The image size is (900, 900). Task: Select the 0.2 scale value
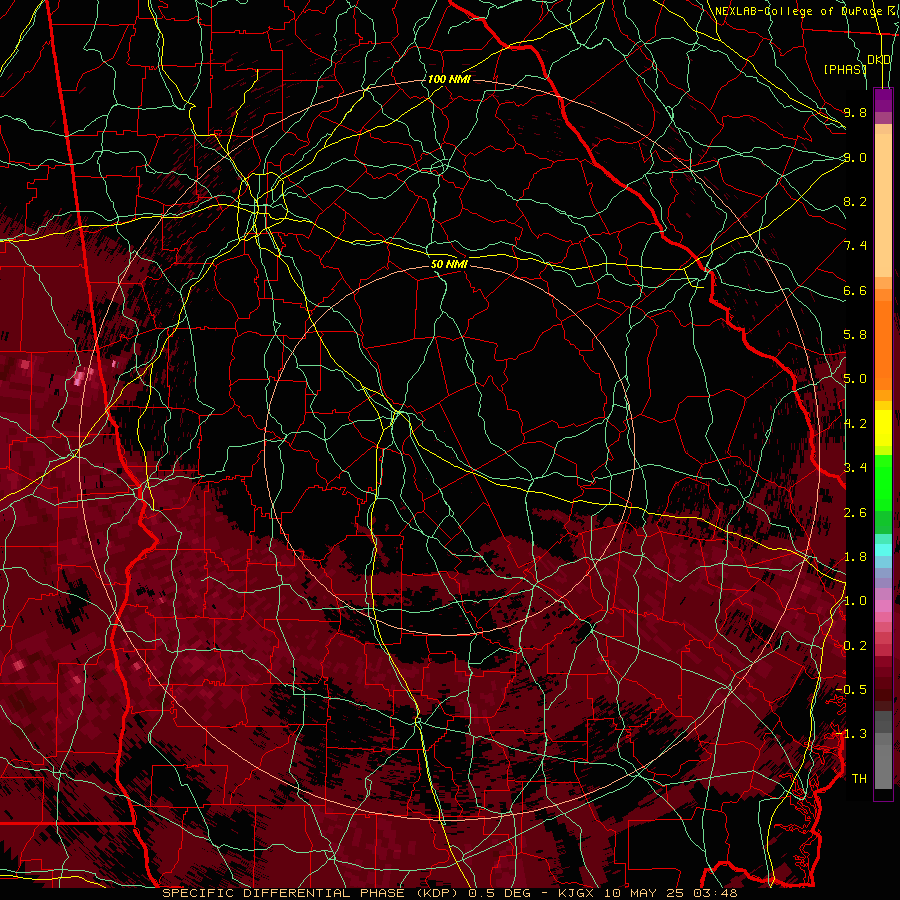tap(855, 646)
